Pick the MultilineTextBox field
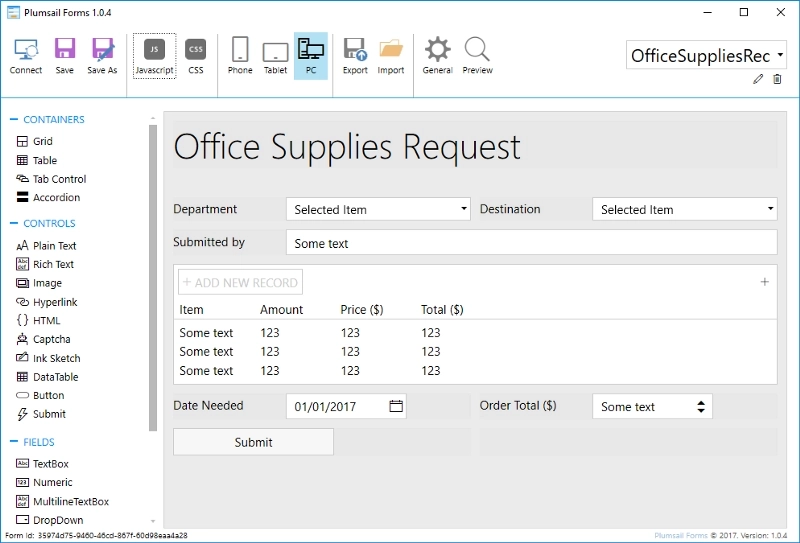Image resolution: width=800 pixels, height=543 pixels. tap(62, 502)
